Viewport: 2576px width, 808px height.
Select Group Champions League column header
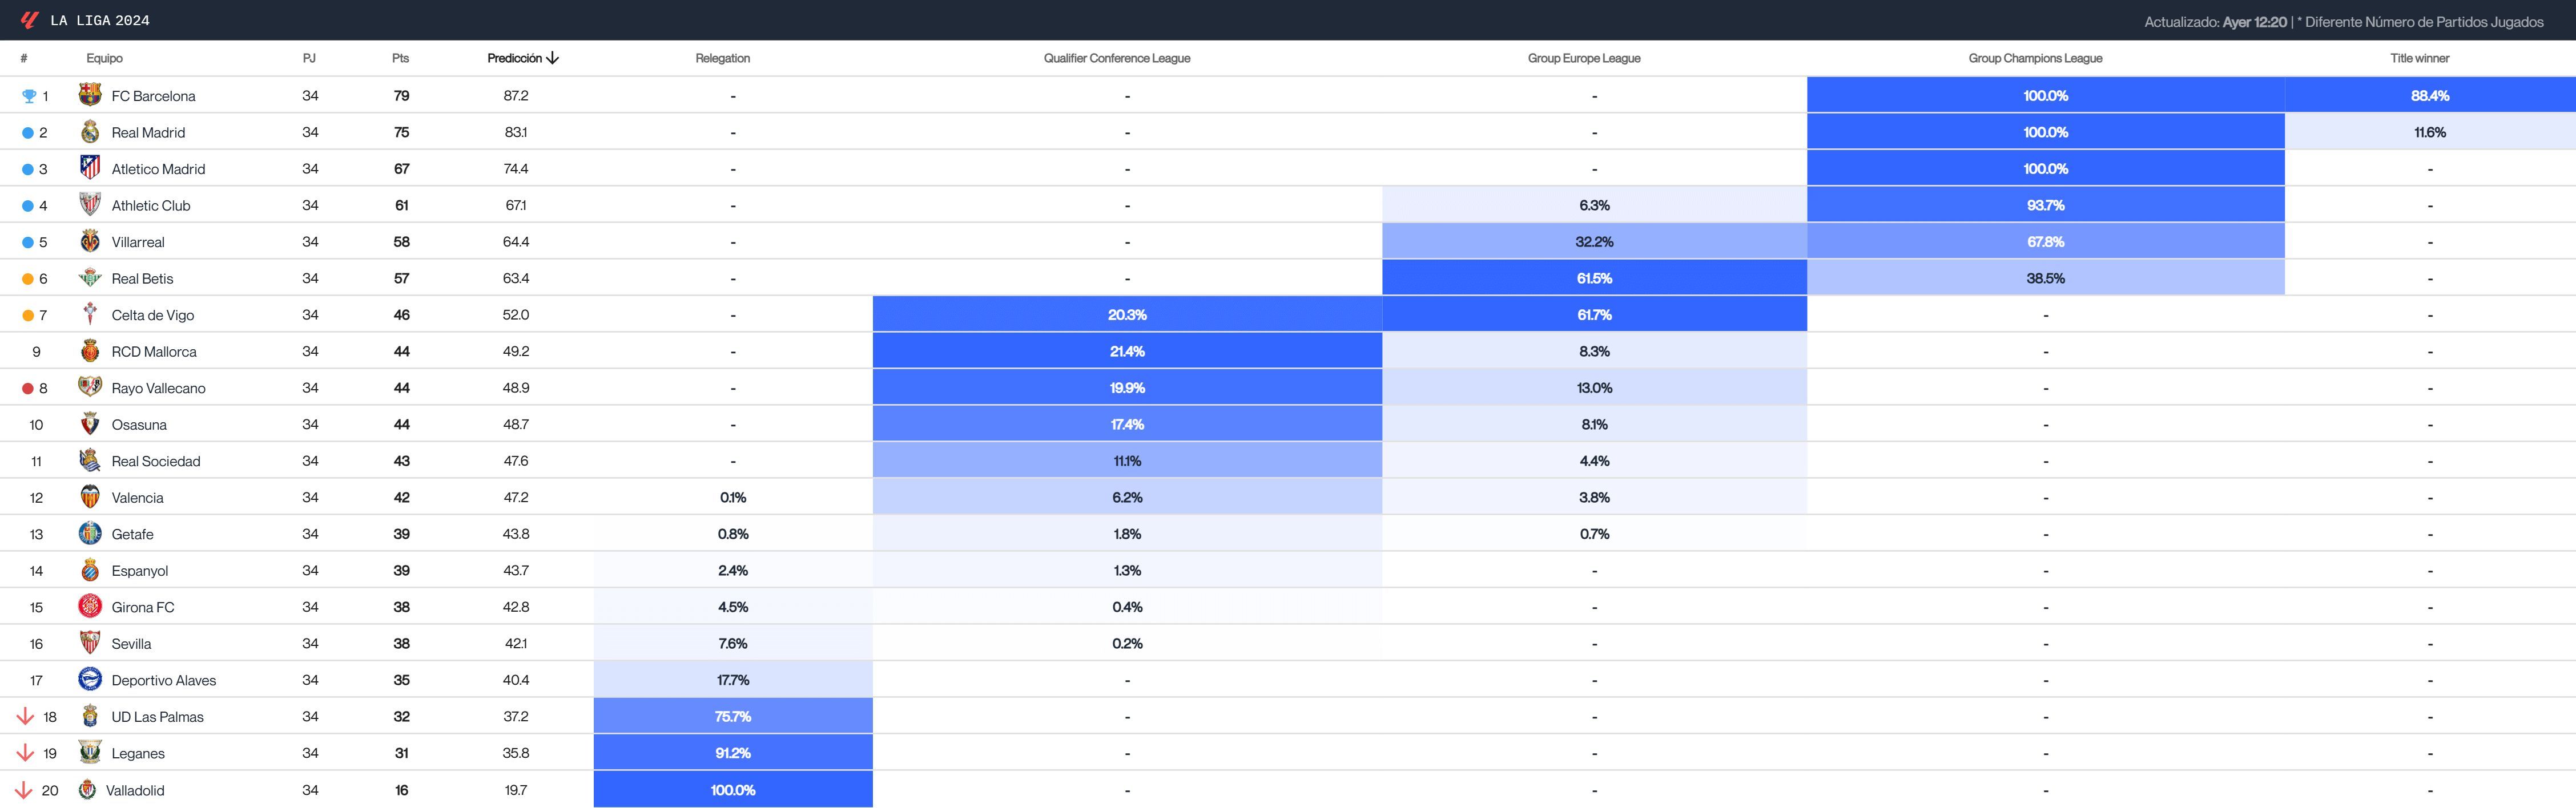(2035, 58)
